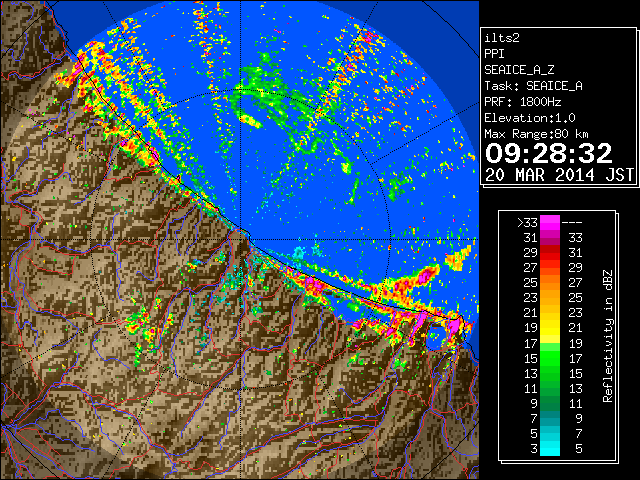Pick the orange 25–27 dBZ color band

pyautogui.click(x=550, y=282)
